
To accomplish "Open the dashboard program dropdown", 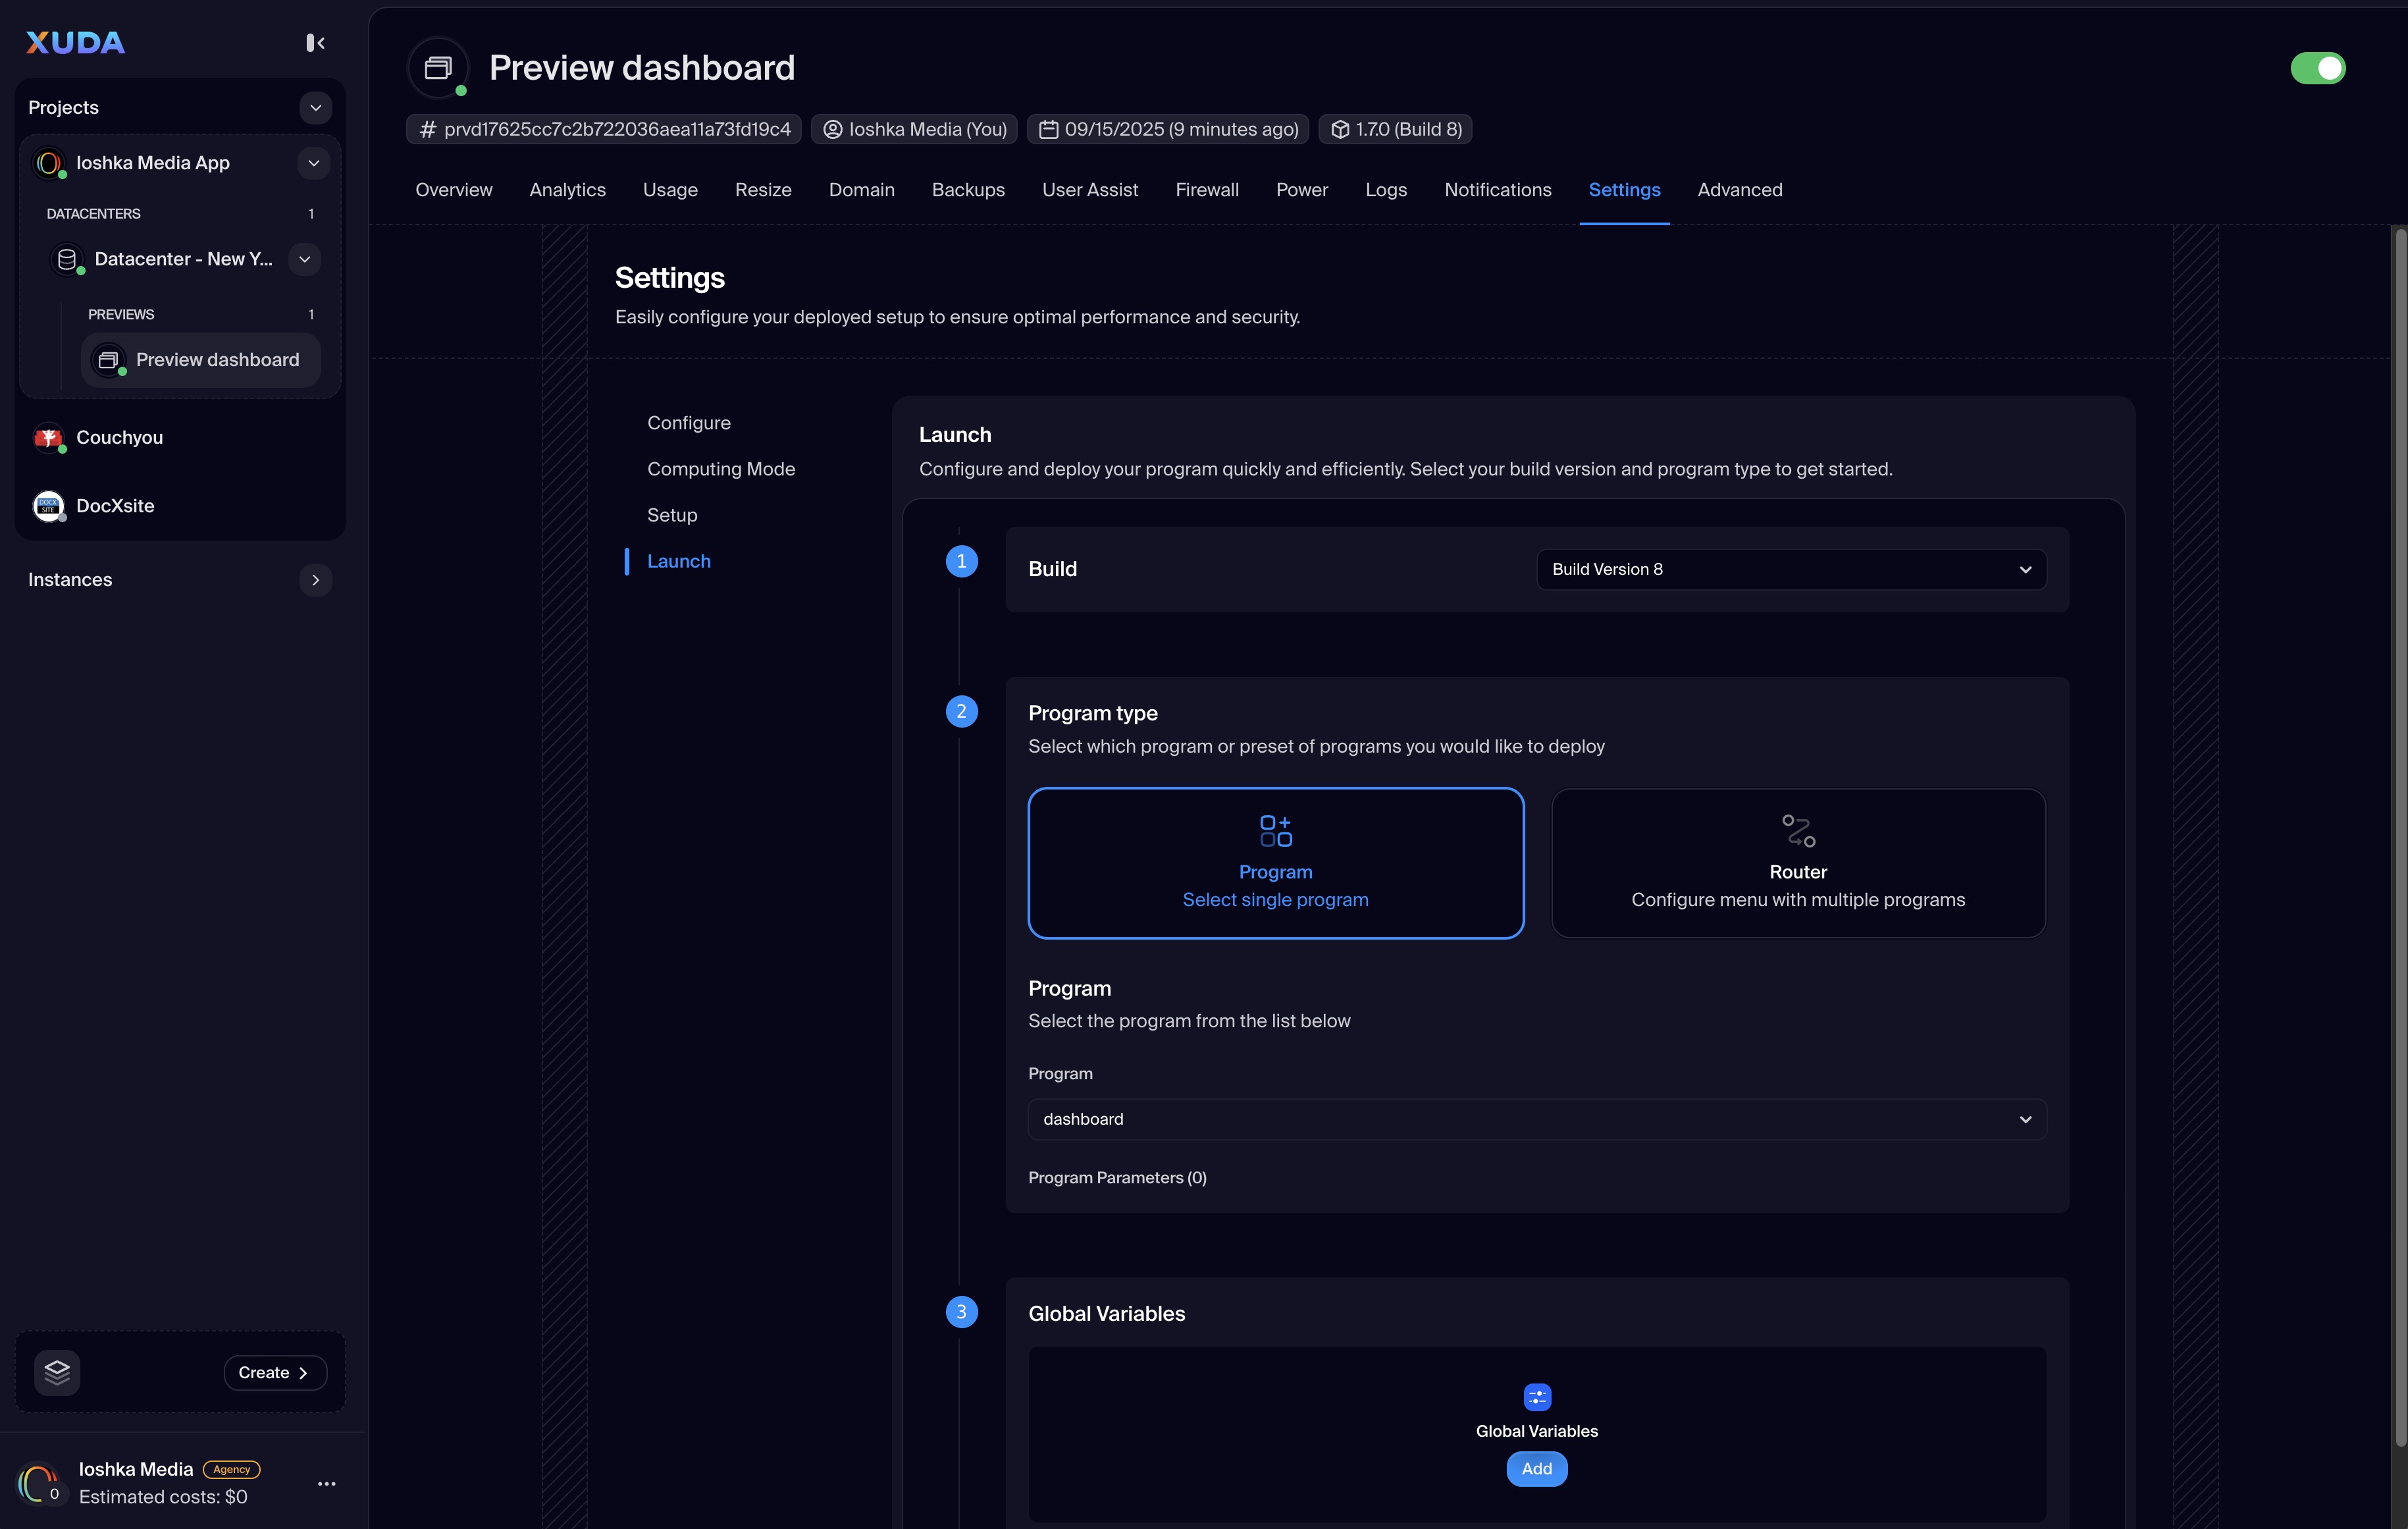I will pos(1536,1119).
